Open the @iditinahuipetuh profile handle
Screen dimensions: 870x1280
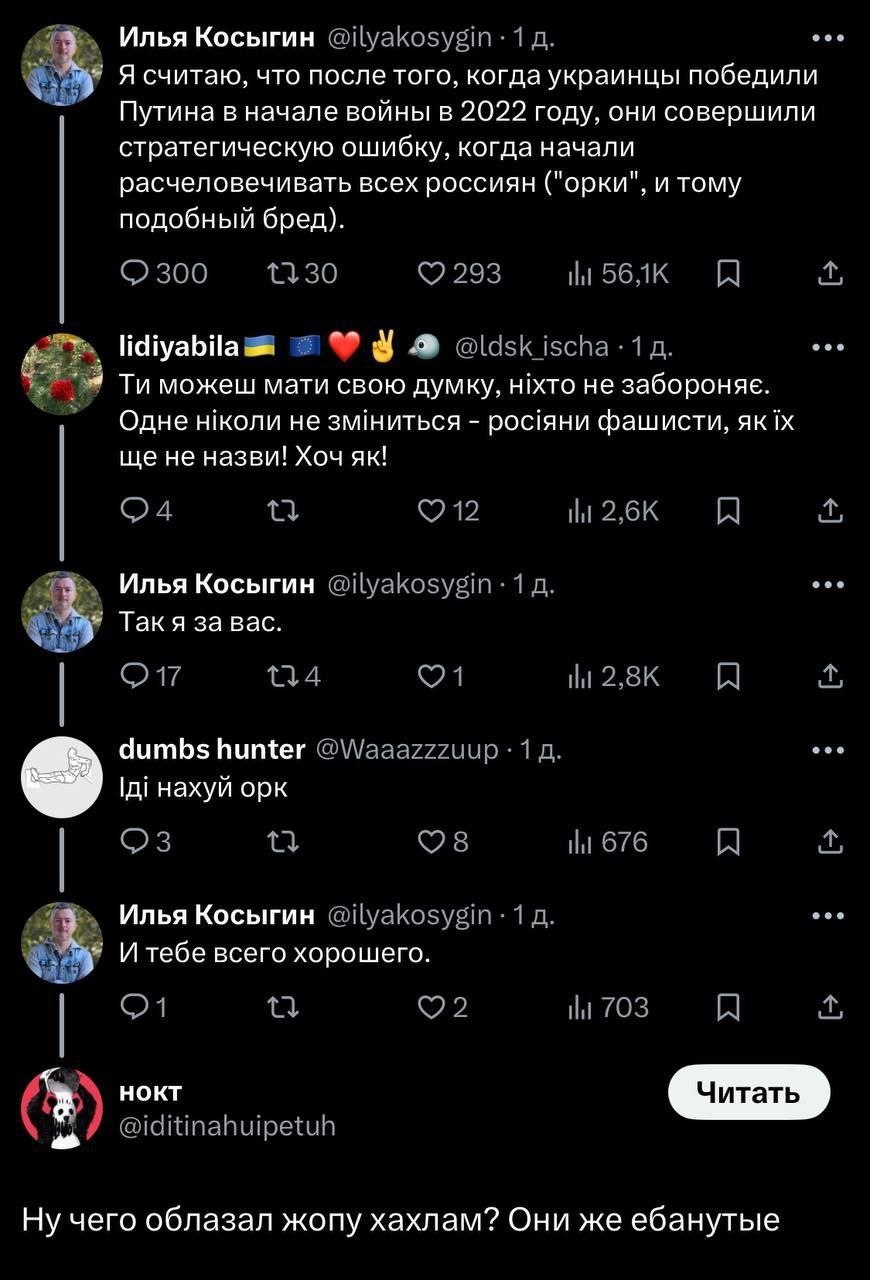point(227,1126)
